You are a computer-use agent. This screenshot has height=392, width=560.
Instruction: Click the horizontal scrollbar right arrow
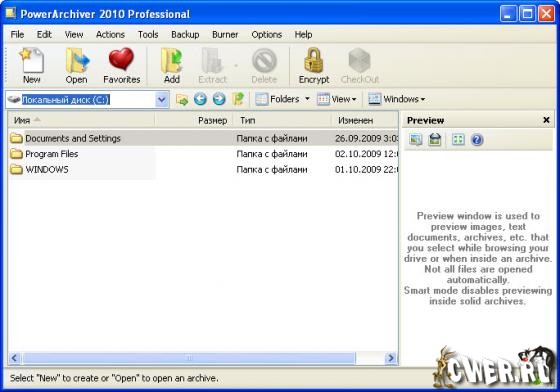coord(391,358)
